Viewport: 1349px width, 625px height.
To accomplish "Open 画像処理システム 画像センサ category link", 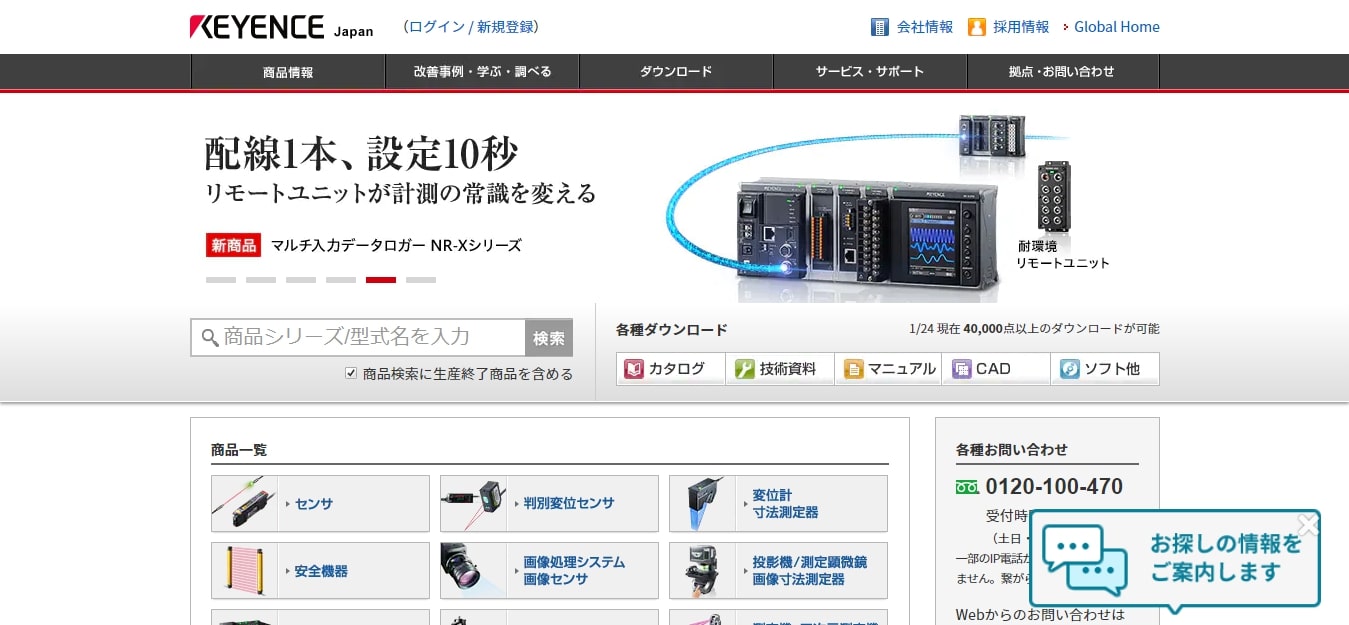I will pyautogui.click(x=574, y=571).
